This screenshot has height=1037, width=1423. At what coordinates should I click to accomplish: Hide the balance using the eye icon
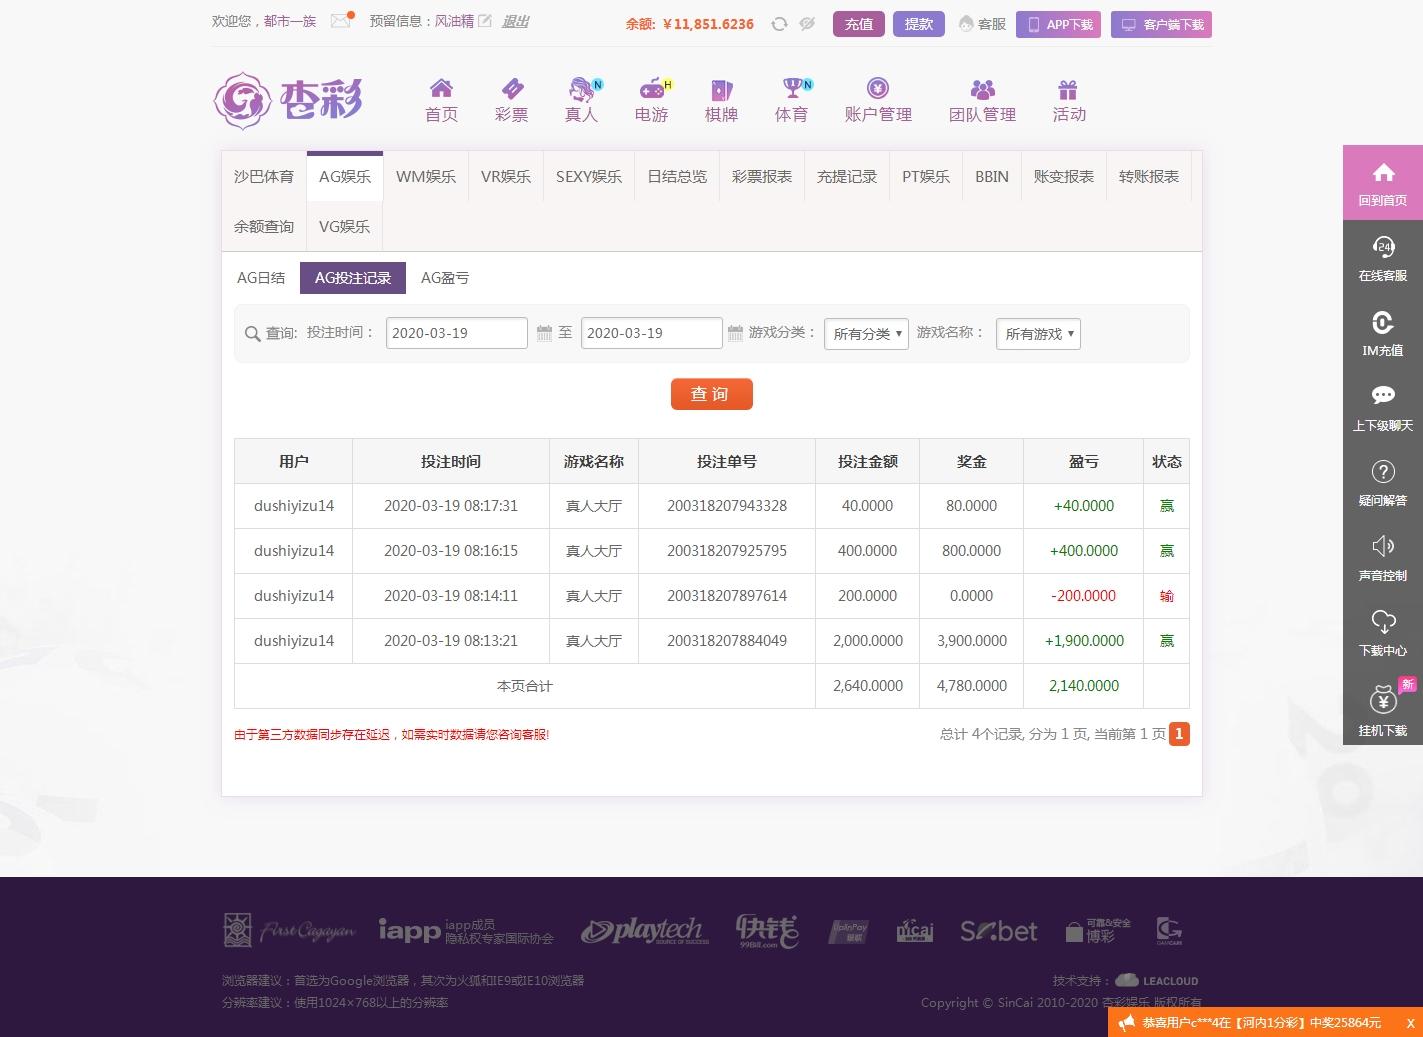(806, 23)
